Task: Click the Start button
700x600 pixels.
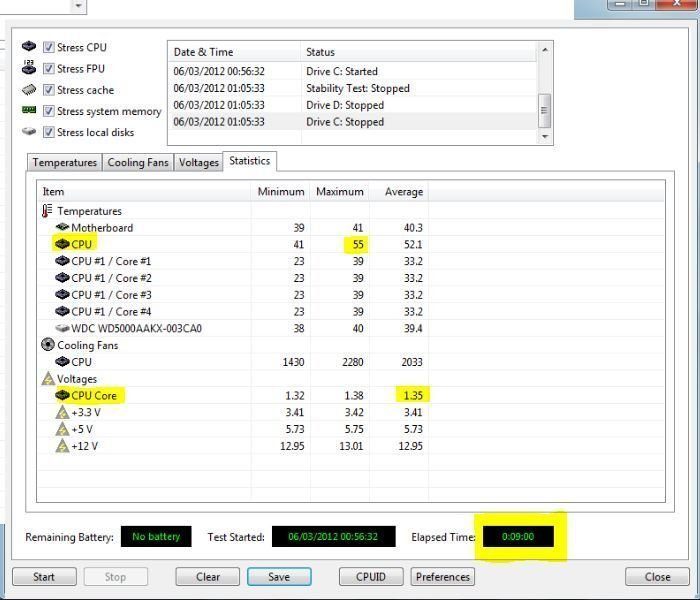Action: pyautogui.click(x=44, y=577)
